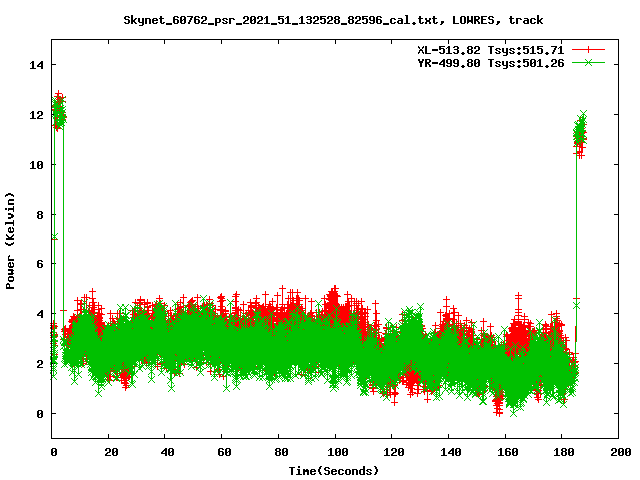This screenshot has width=640, height=480.
Task: Click the green YR legend line sample
Action: click(588, 63)
